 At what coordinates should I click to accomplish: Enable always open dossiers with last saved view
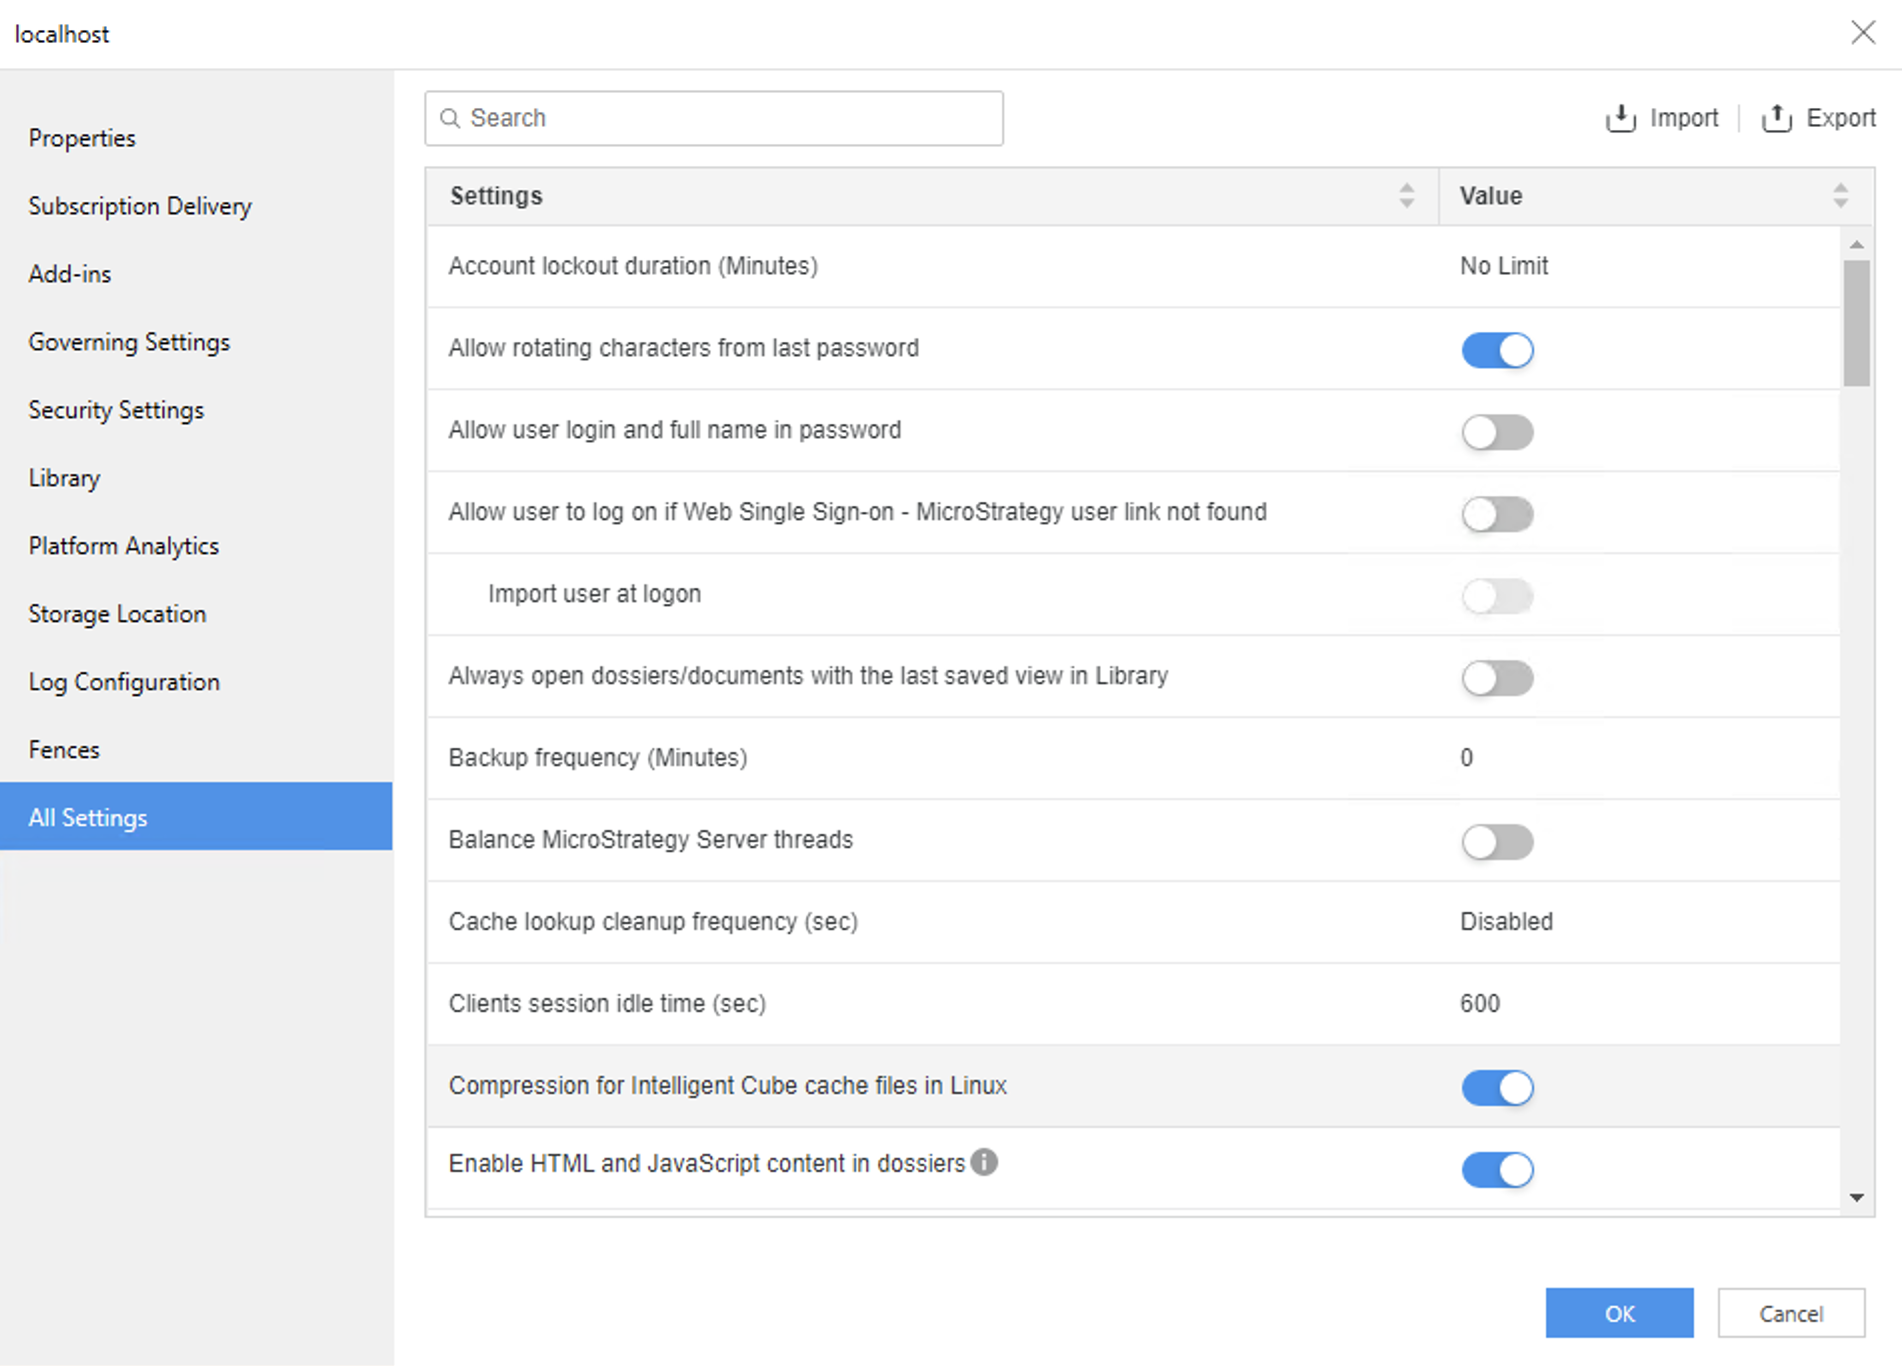1497,678
